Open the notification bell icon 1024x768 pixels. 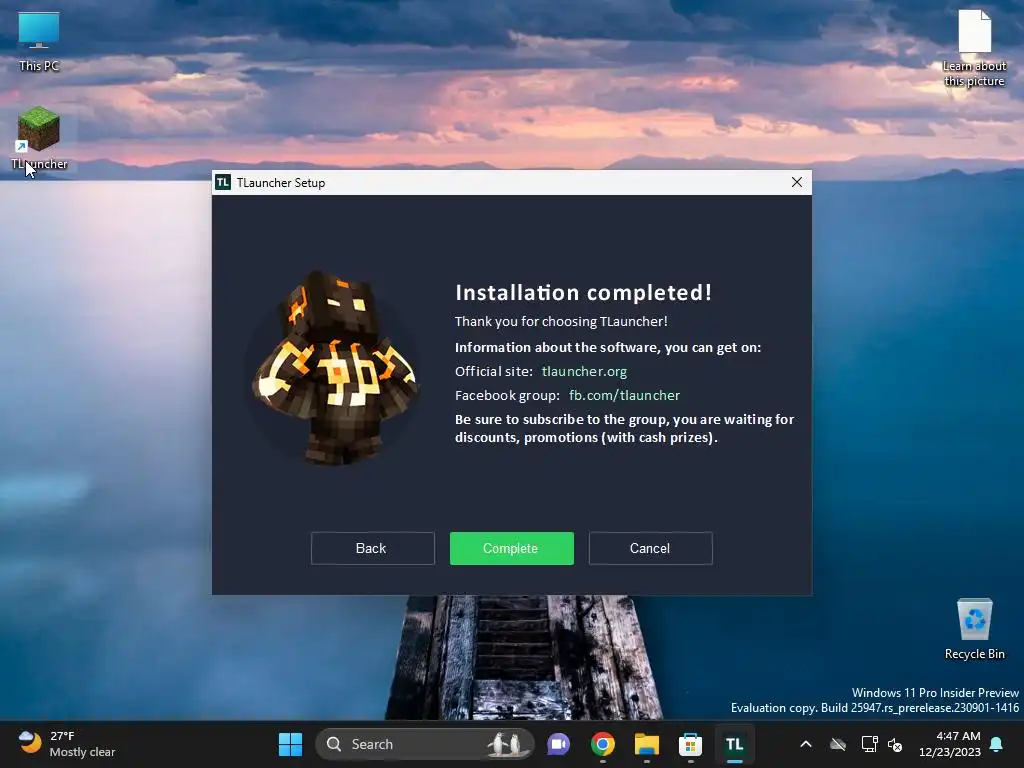(x=997, y=744)
